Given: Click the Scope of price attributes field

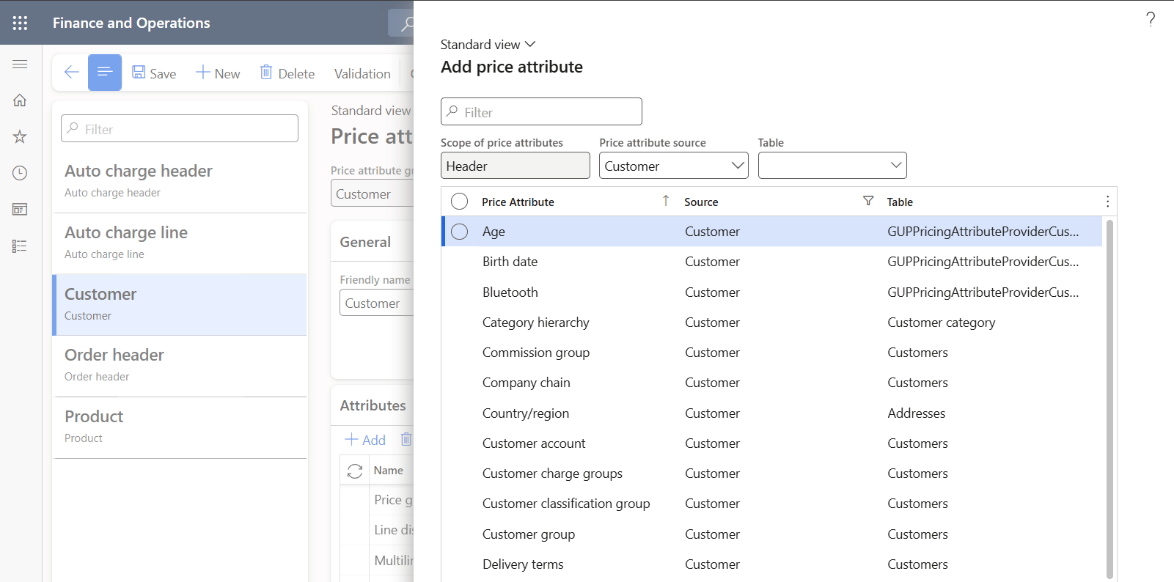Looking at the screenshot, I should click(x=515, y=166).
